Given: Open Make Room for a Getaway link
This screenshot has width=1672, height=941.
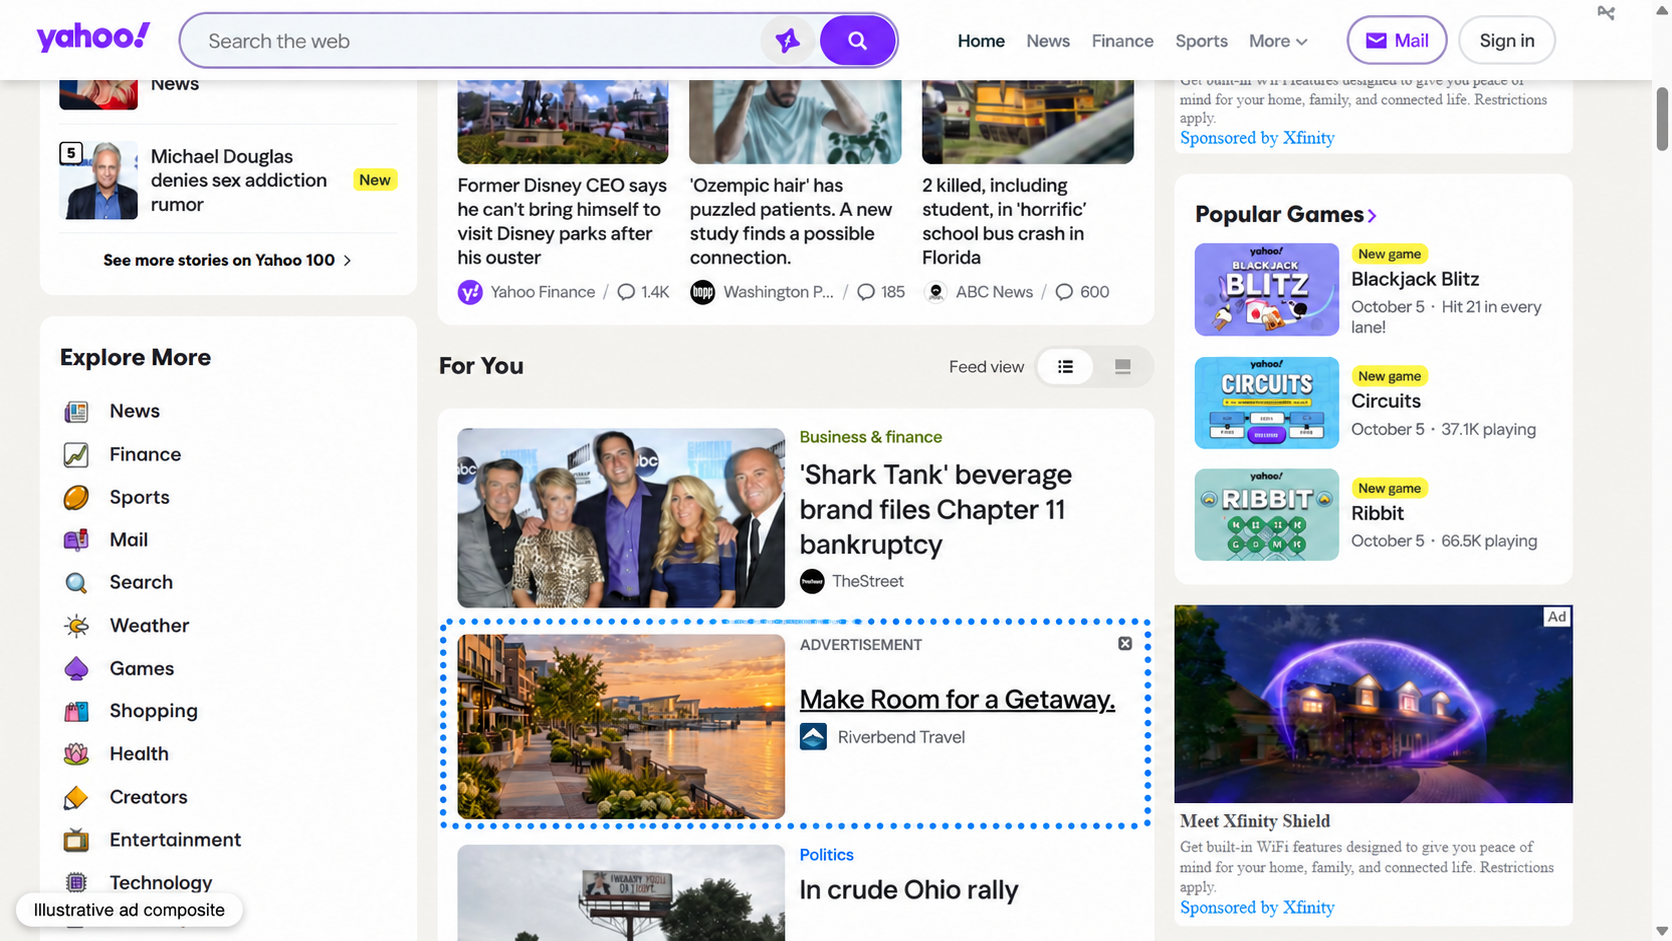Looking at the screenshot, I should [957, 700].
